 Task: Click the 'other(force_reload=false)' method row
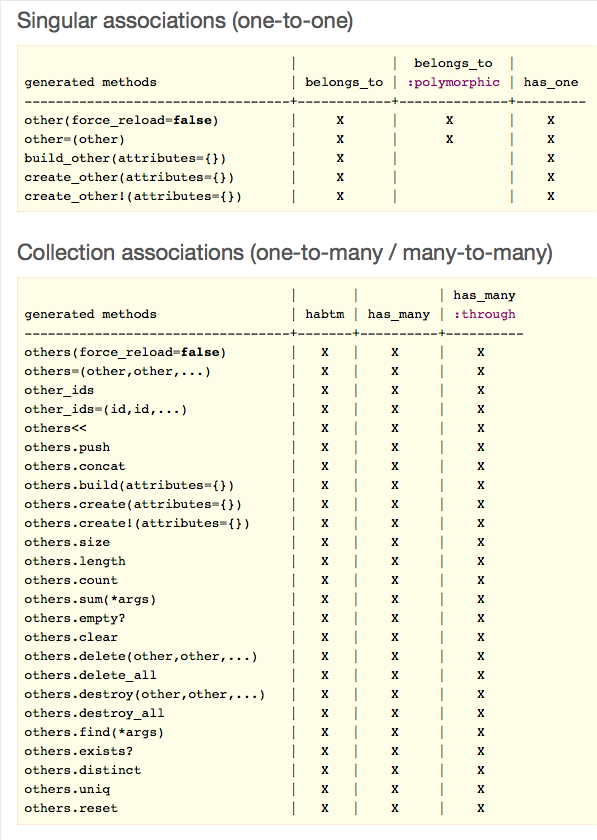pos(305,121)
